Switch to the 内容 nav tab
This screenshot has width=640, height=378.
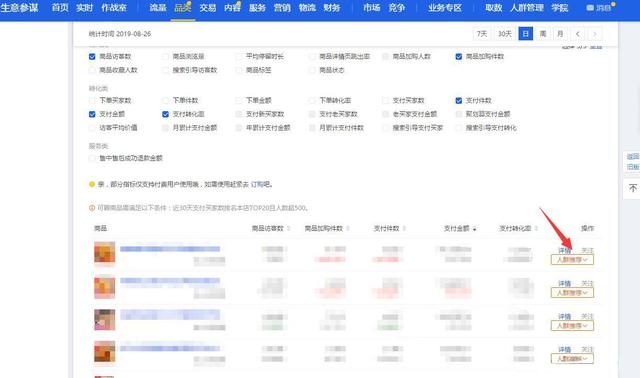tap(232, 7)
